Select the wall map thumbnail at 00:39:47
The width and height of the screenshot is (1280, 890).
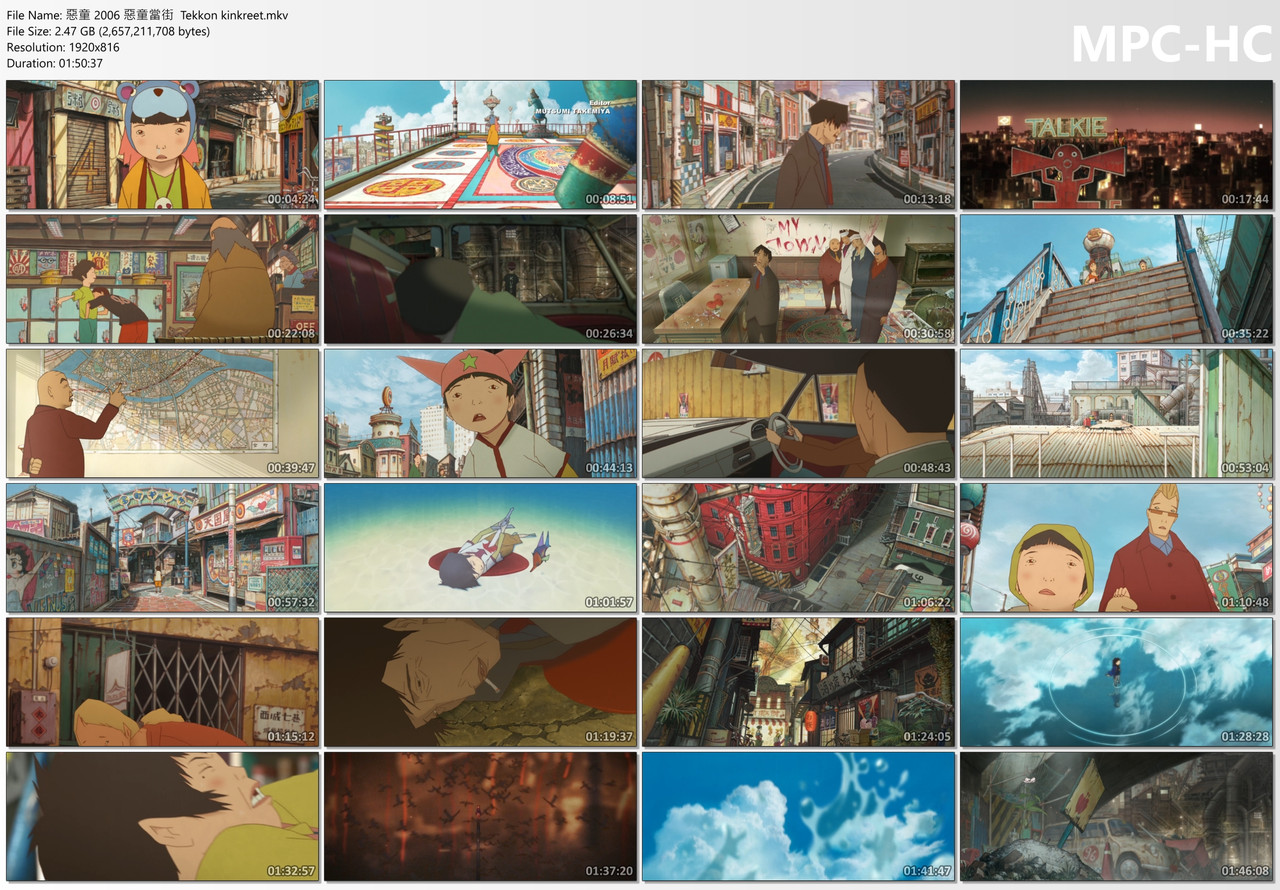[163, 414]
